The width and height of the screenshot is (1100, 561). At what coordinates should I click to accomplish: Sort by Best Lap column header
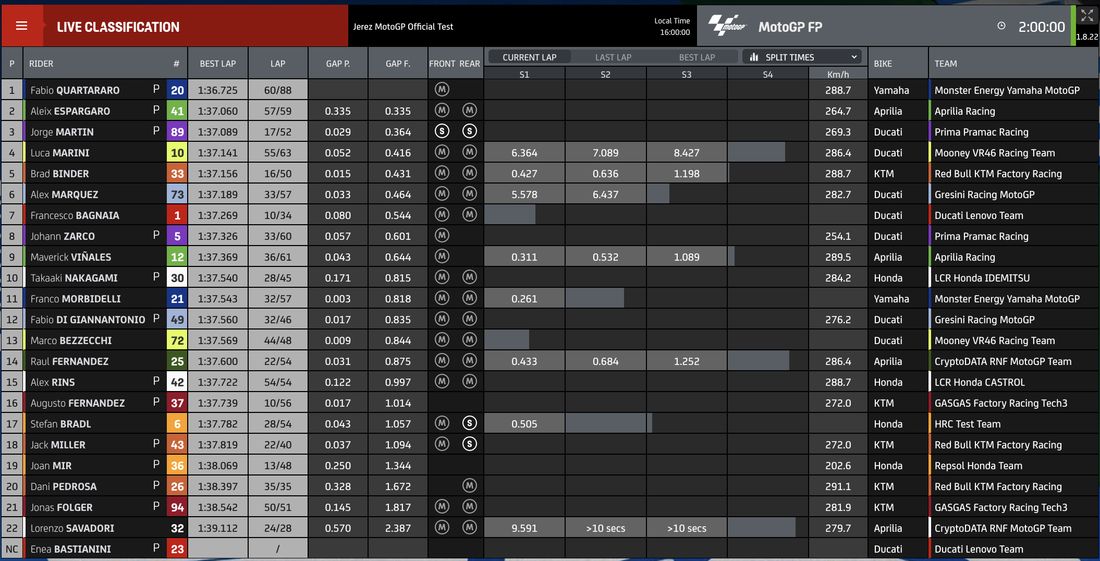coord(217,63)
